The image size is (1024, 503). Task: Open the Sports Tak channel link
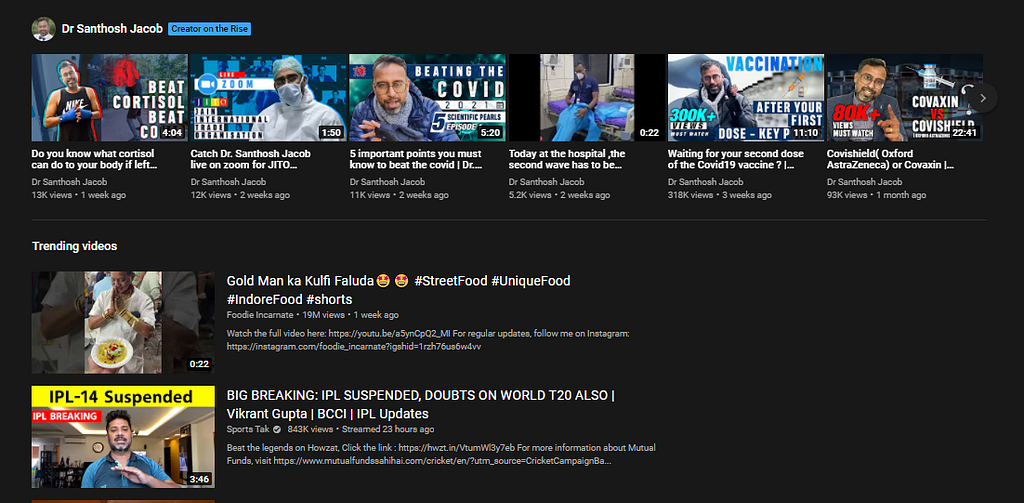(248, 429)
